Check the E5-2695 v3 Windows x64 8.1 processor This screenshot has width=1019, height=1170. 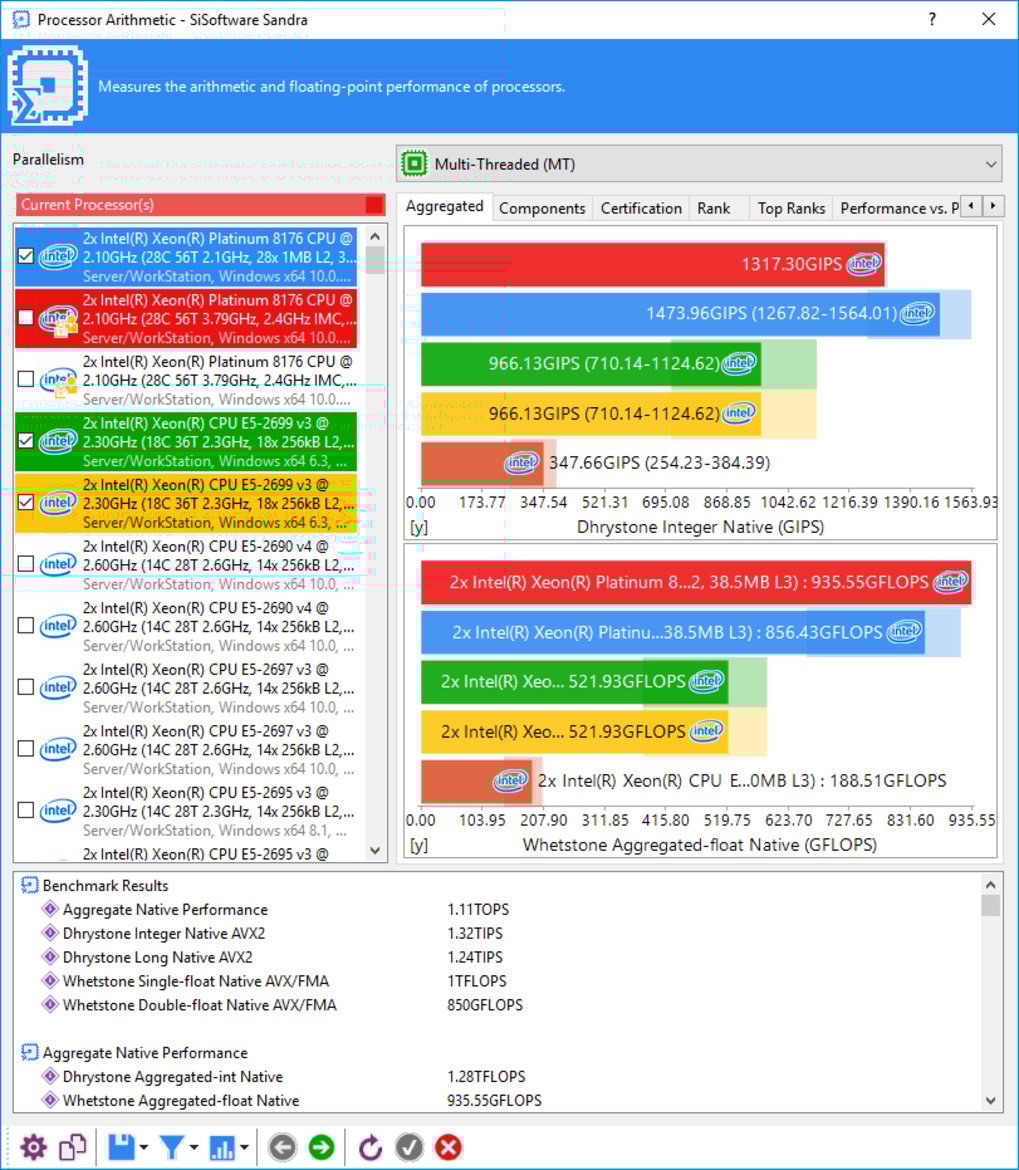pyautogui.click(x=25, y=810)
